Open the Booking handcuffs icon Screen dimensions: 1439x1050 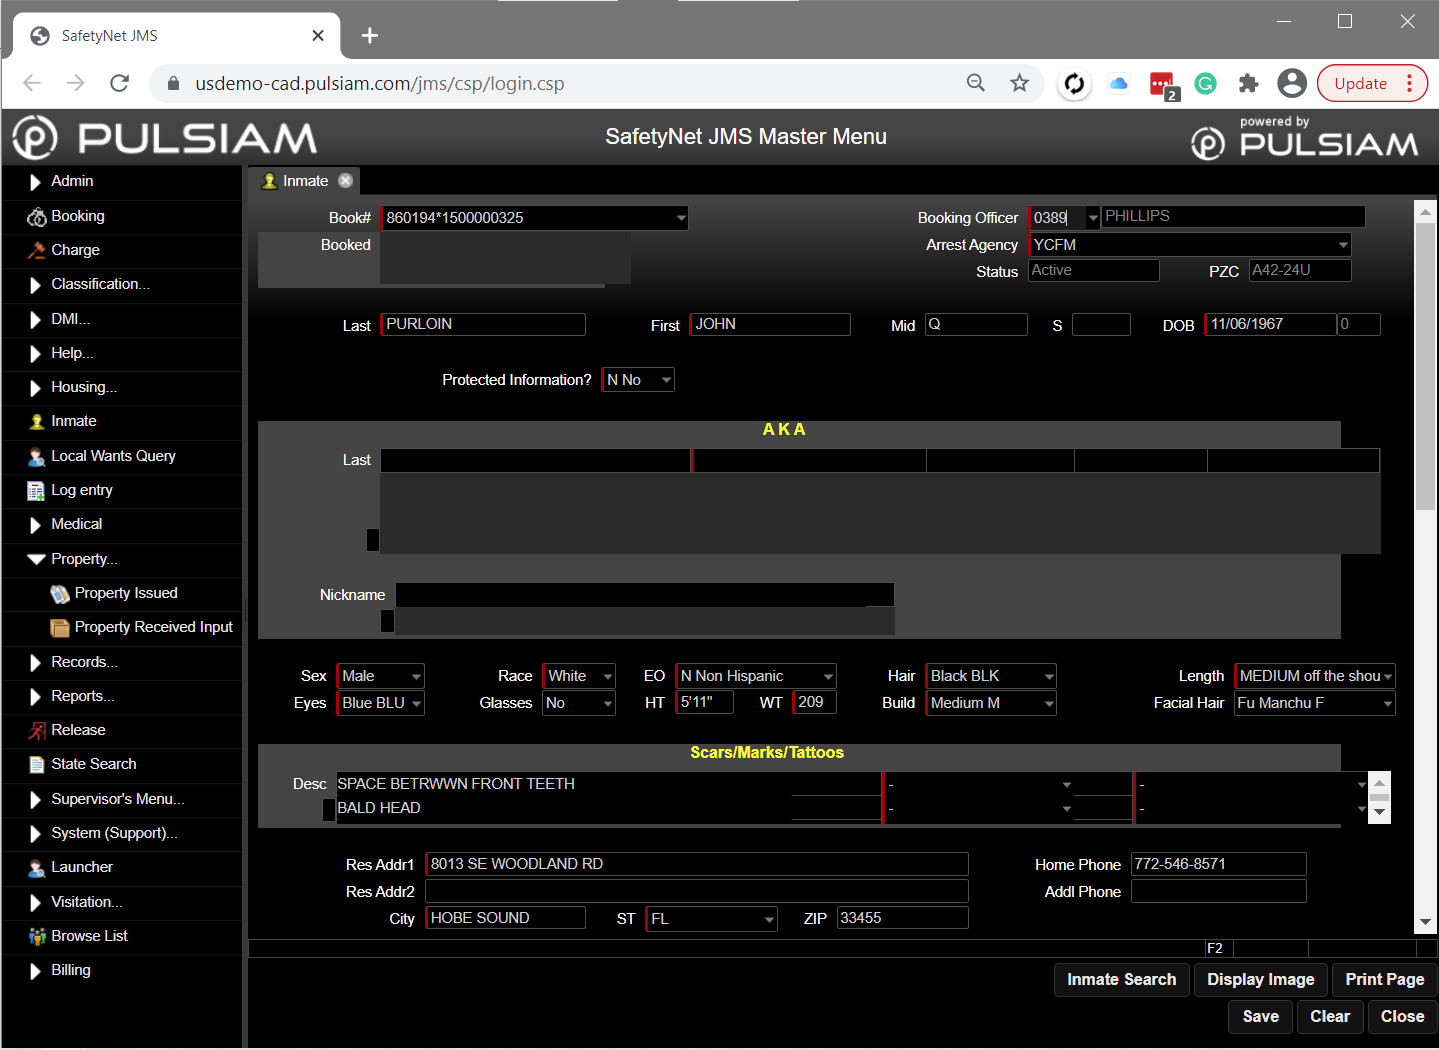(x=36, y=217)
